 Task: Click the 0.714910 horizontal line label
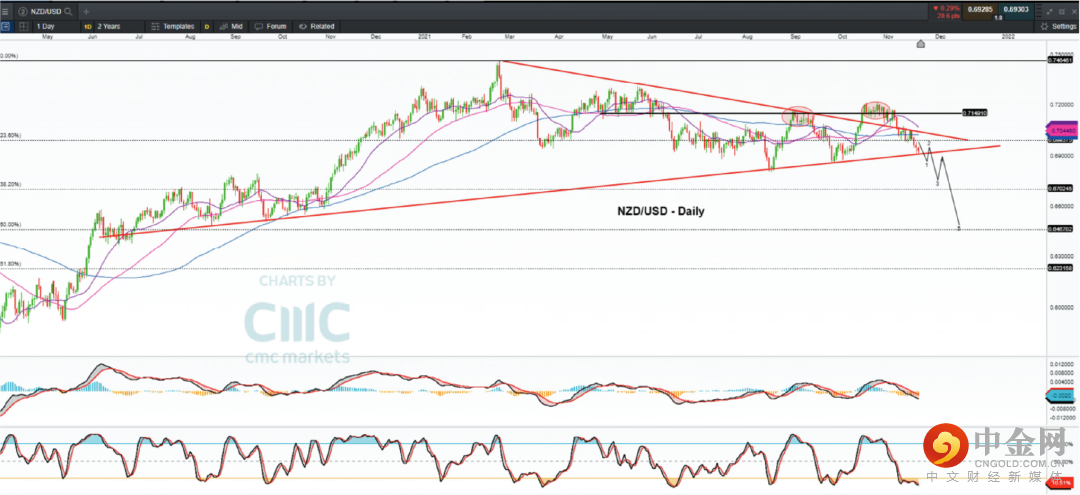point(975,112)
